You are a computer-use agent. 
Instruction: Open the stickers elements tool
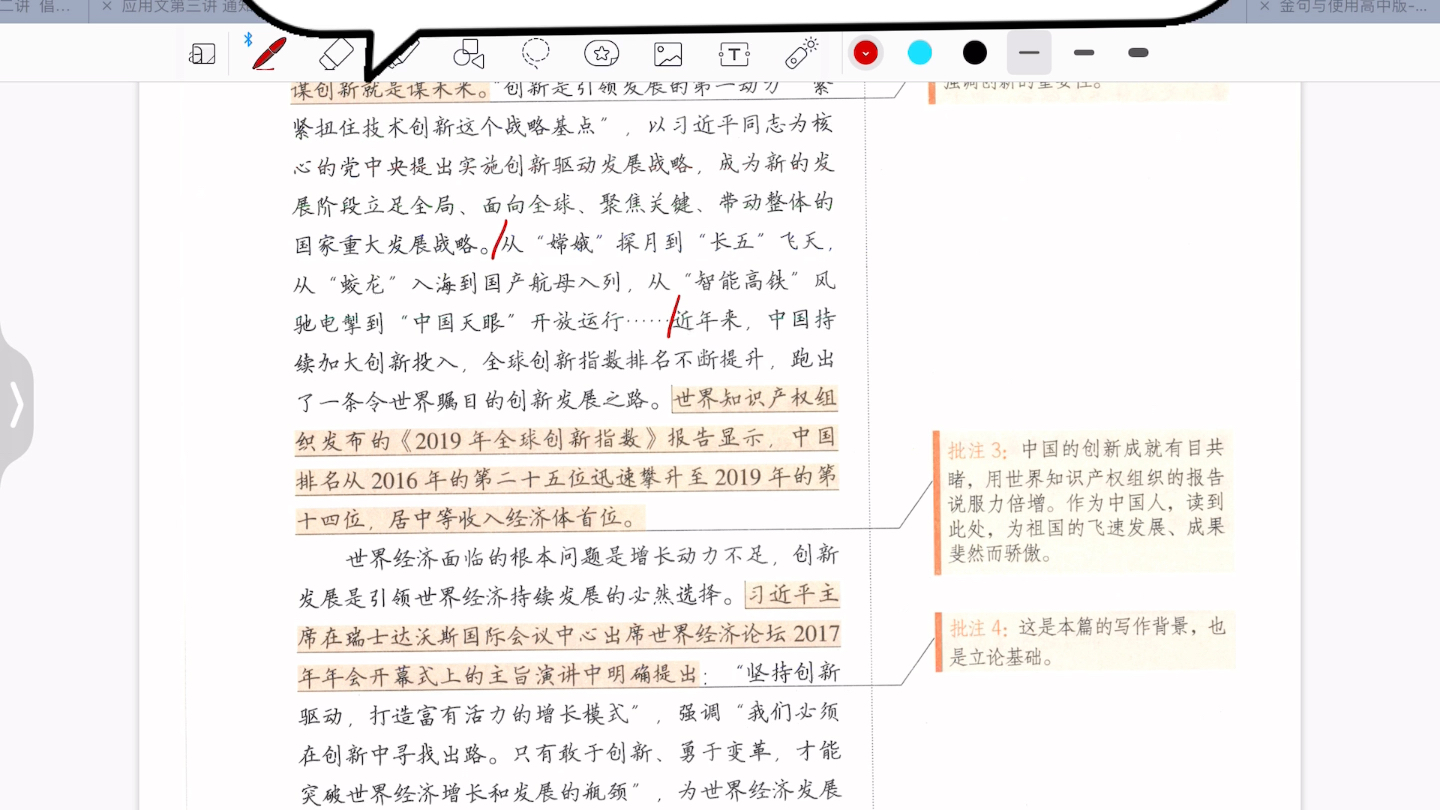[x=601, y=54]
